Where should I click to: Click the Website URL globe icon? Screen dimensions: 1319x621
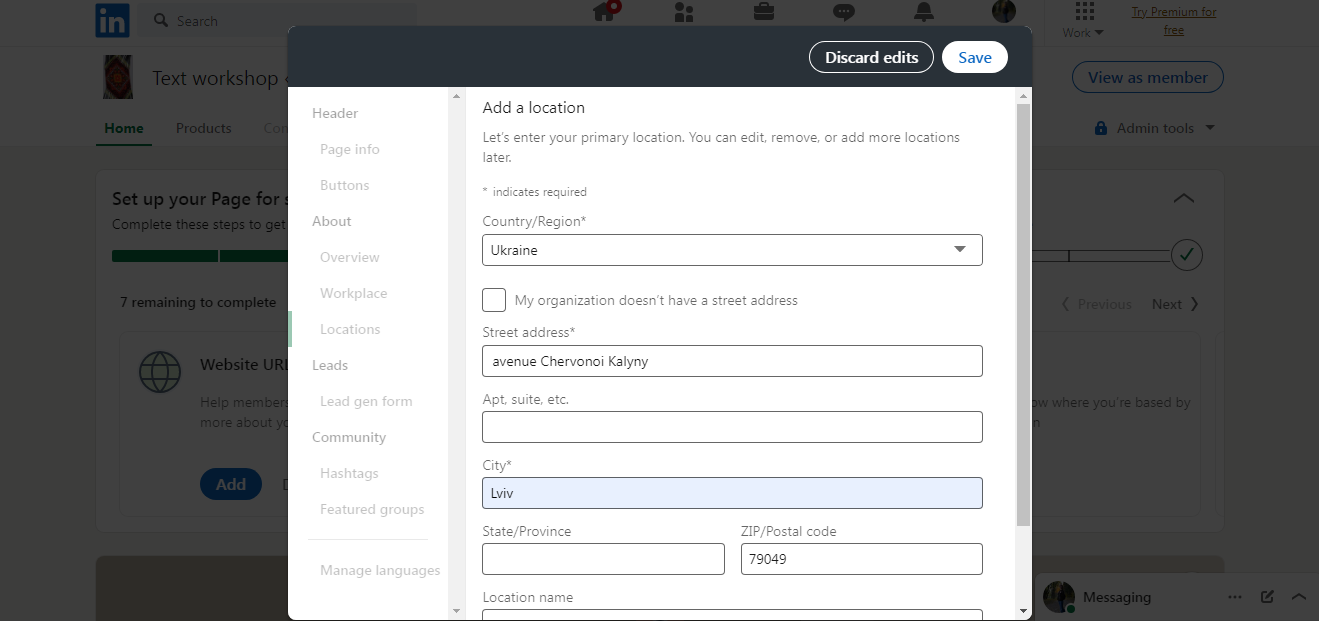click(x=160, y=372)
